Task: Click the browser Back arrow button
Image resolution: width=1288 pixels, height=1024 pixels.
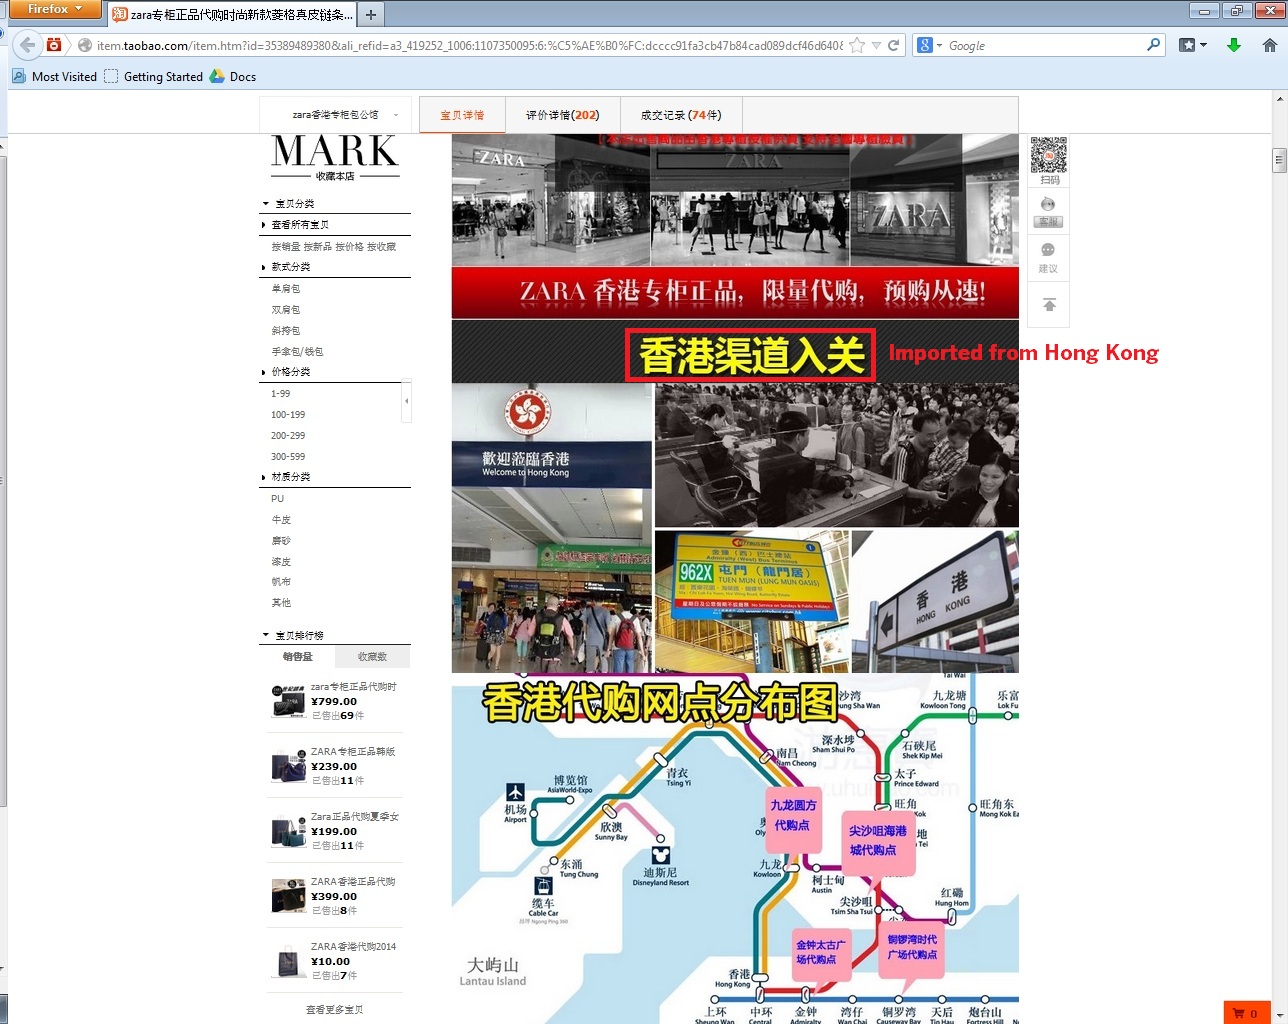Action: tap(28, 45)
